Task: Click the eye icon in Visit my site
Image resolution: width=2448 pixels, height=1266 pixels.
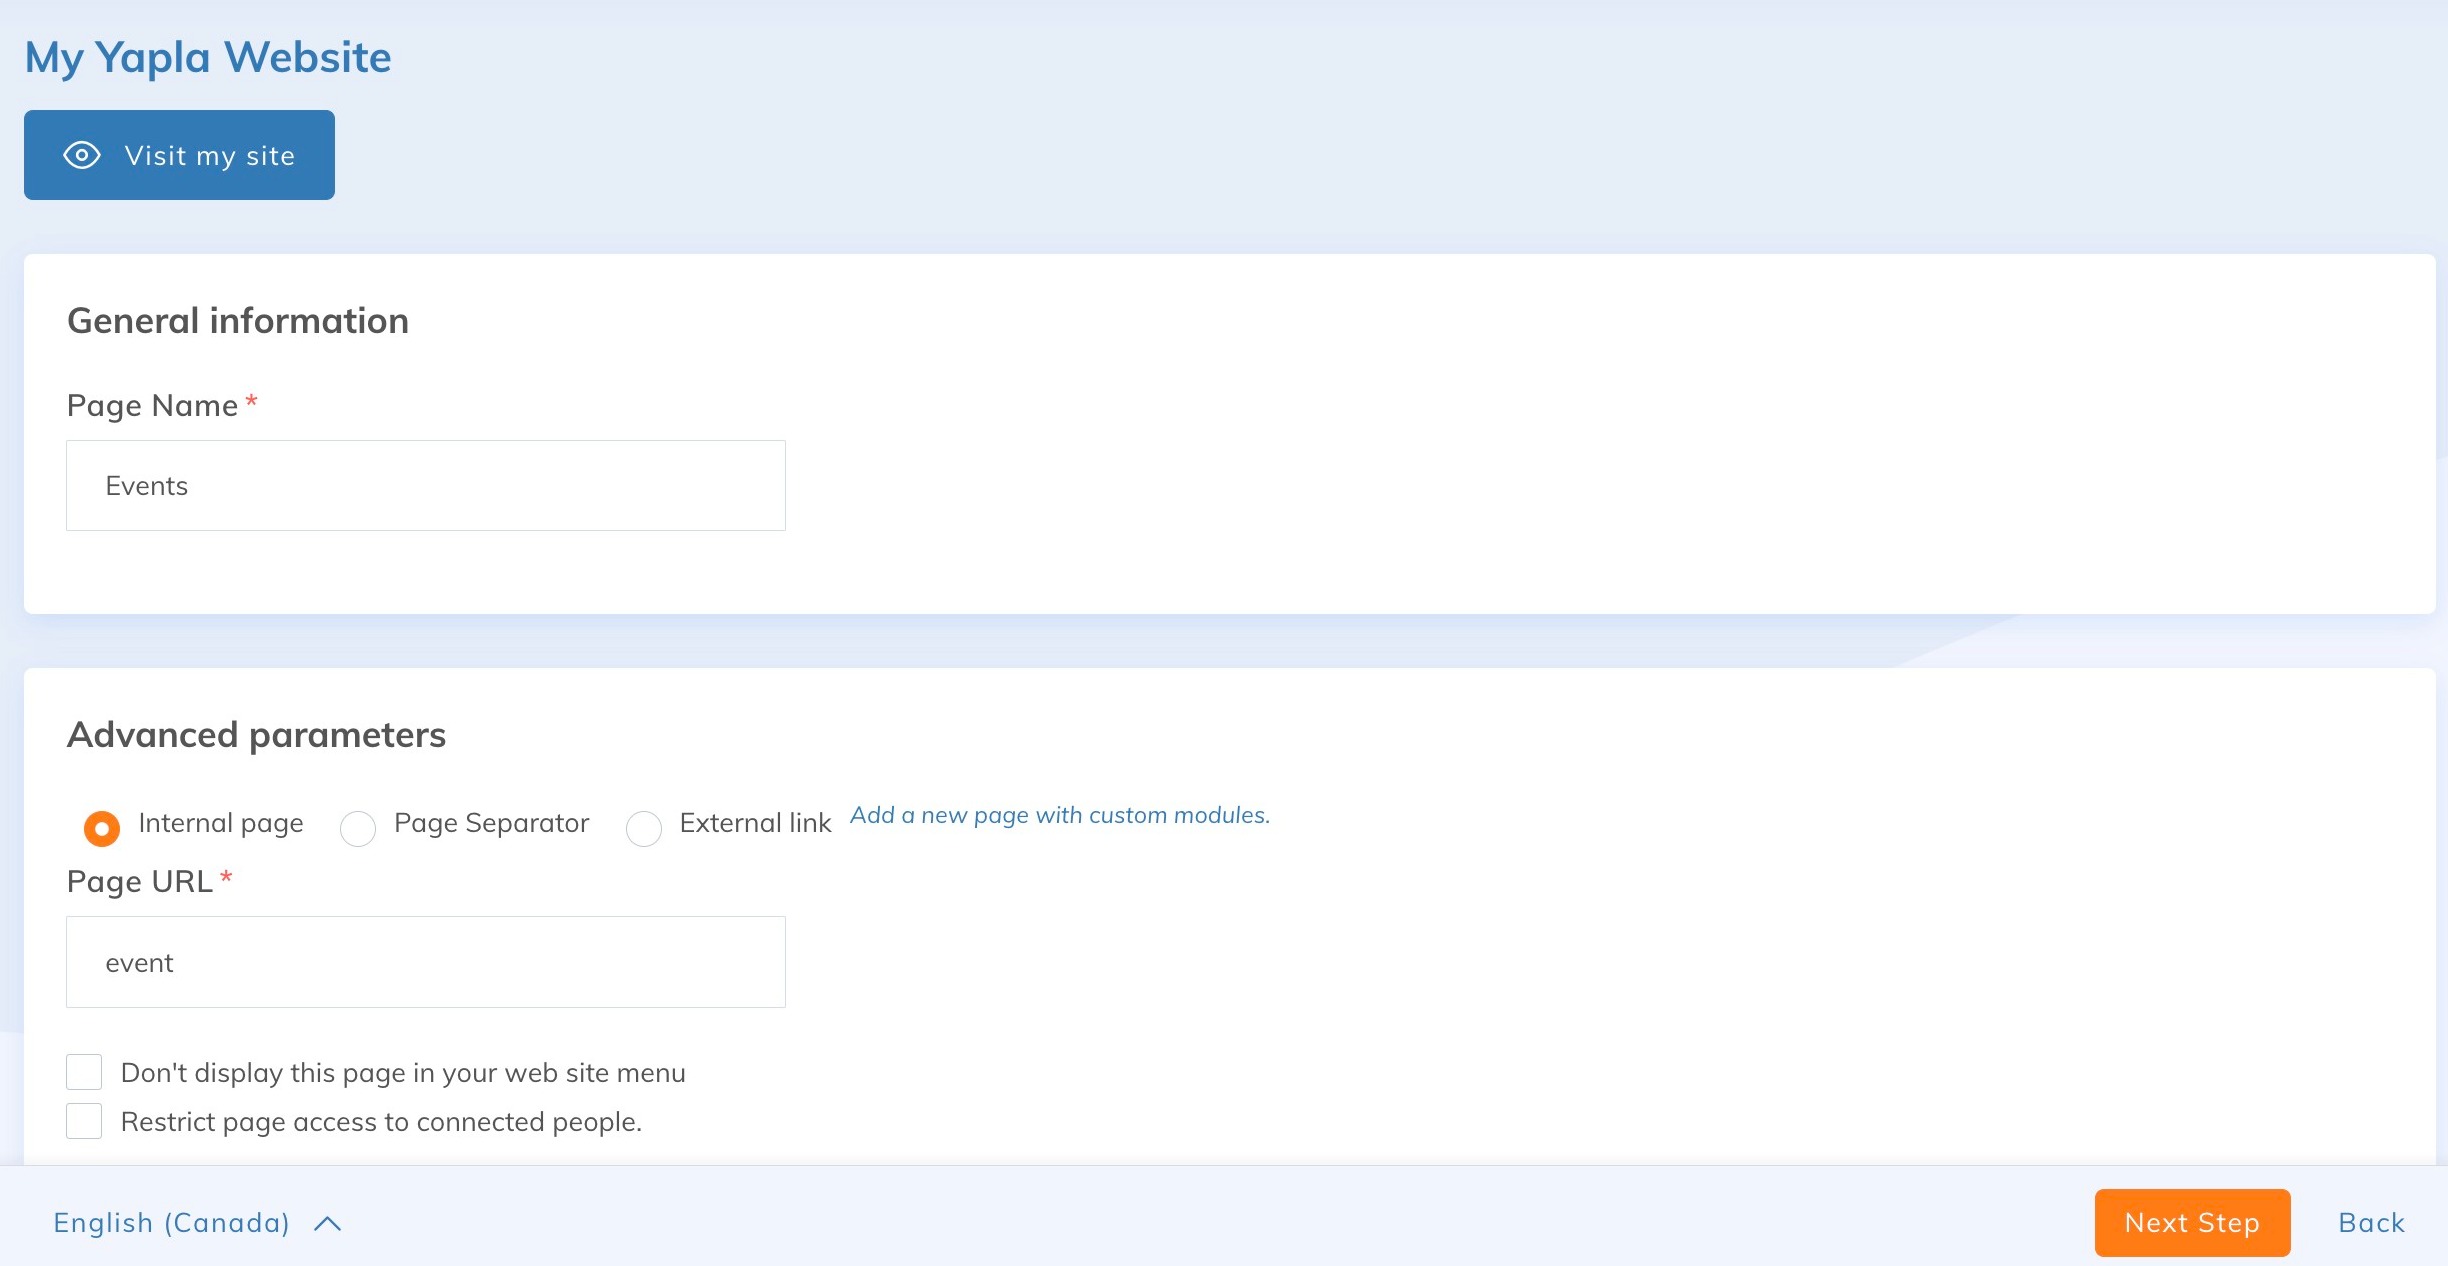Action: pyautogui.click(x=82, y=155)
